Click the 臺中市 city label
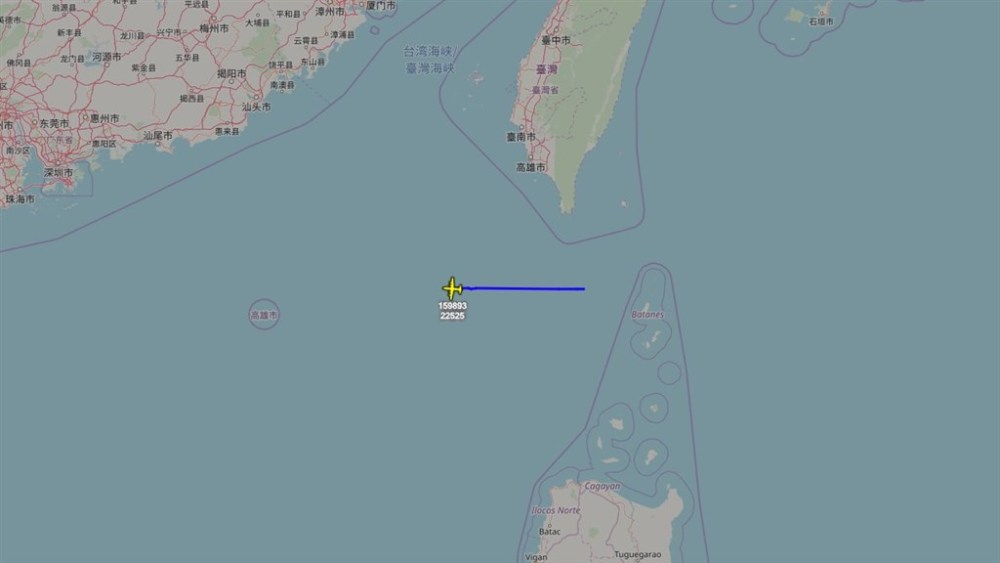The width and height of the screenshot is (1000, 563). pyautogui.click(x=556, y=40)
